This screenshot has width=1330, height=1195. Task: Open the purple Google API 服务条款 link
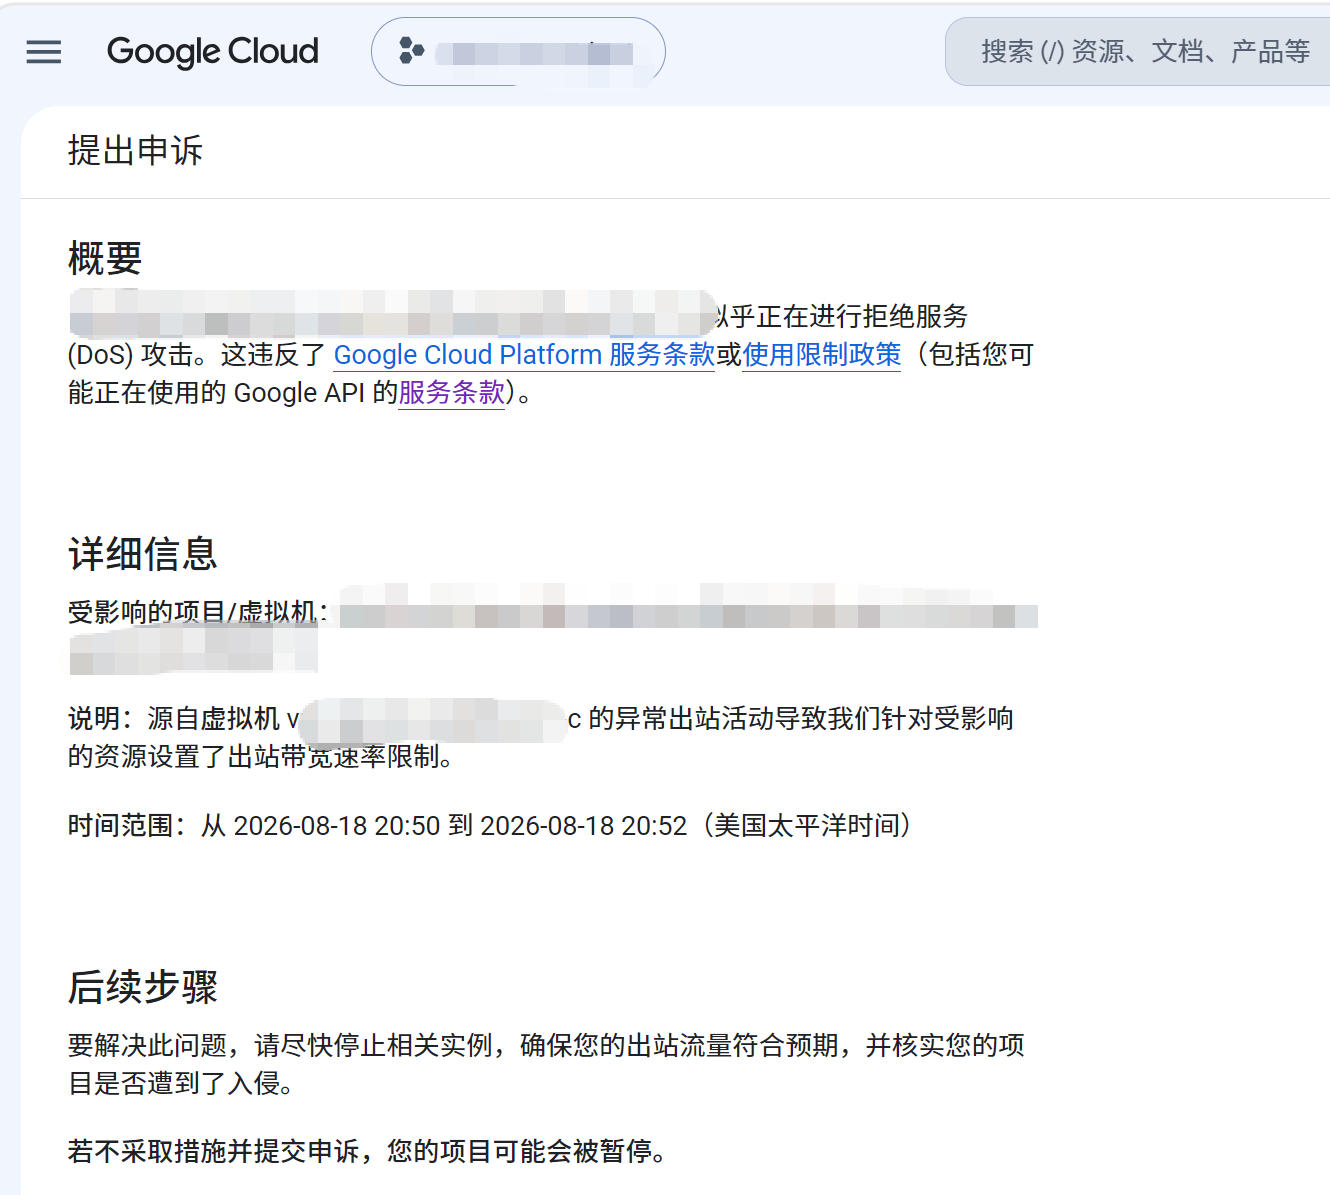pyautogui.click(x=452, y=392)
